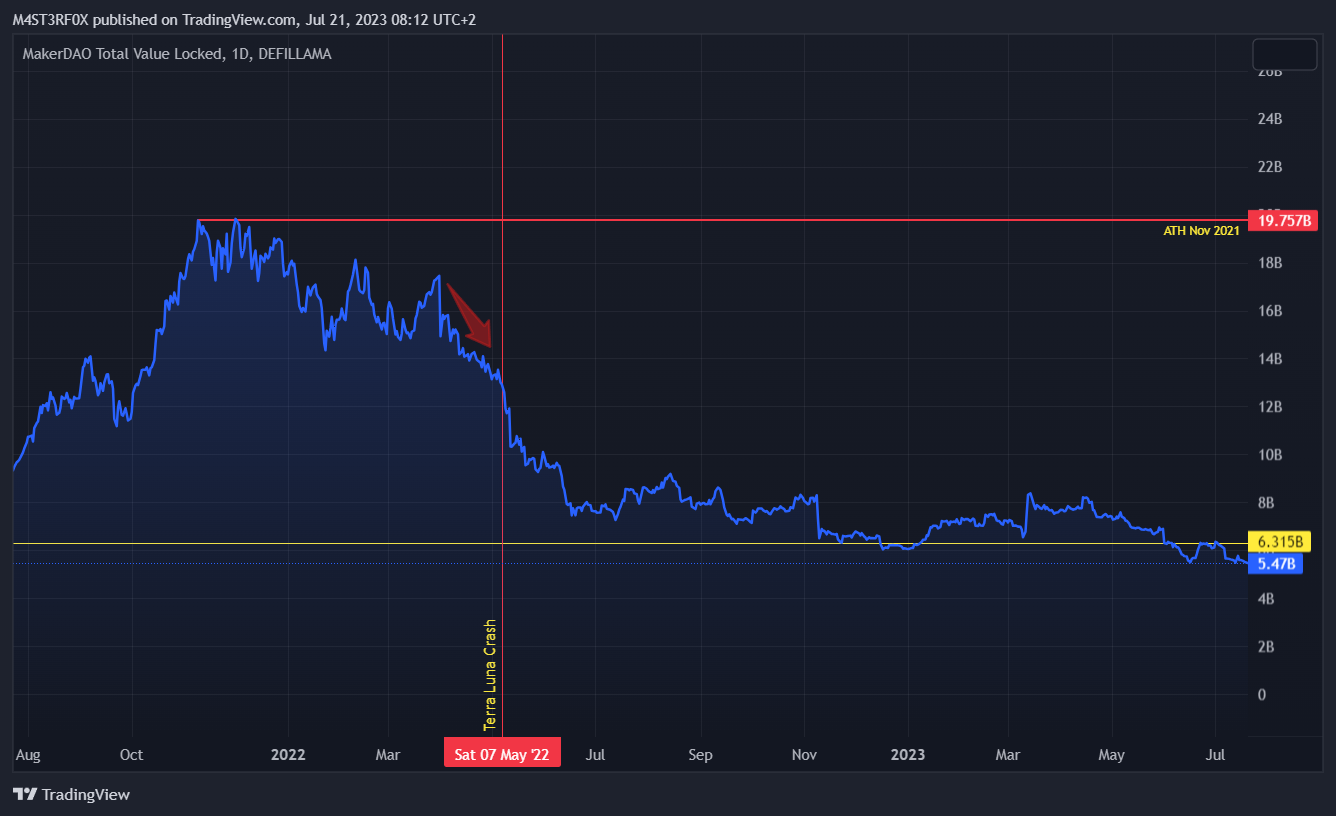The height and width of the screenshot is (816, 1336).
Task: Click the TradingView logo at bottom left
Action: point(71,794)
